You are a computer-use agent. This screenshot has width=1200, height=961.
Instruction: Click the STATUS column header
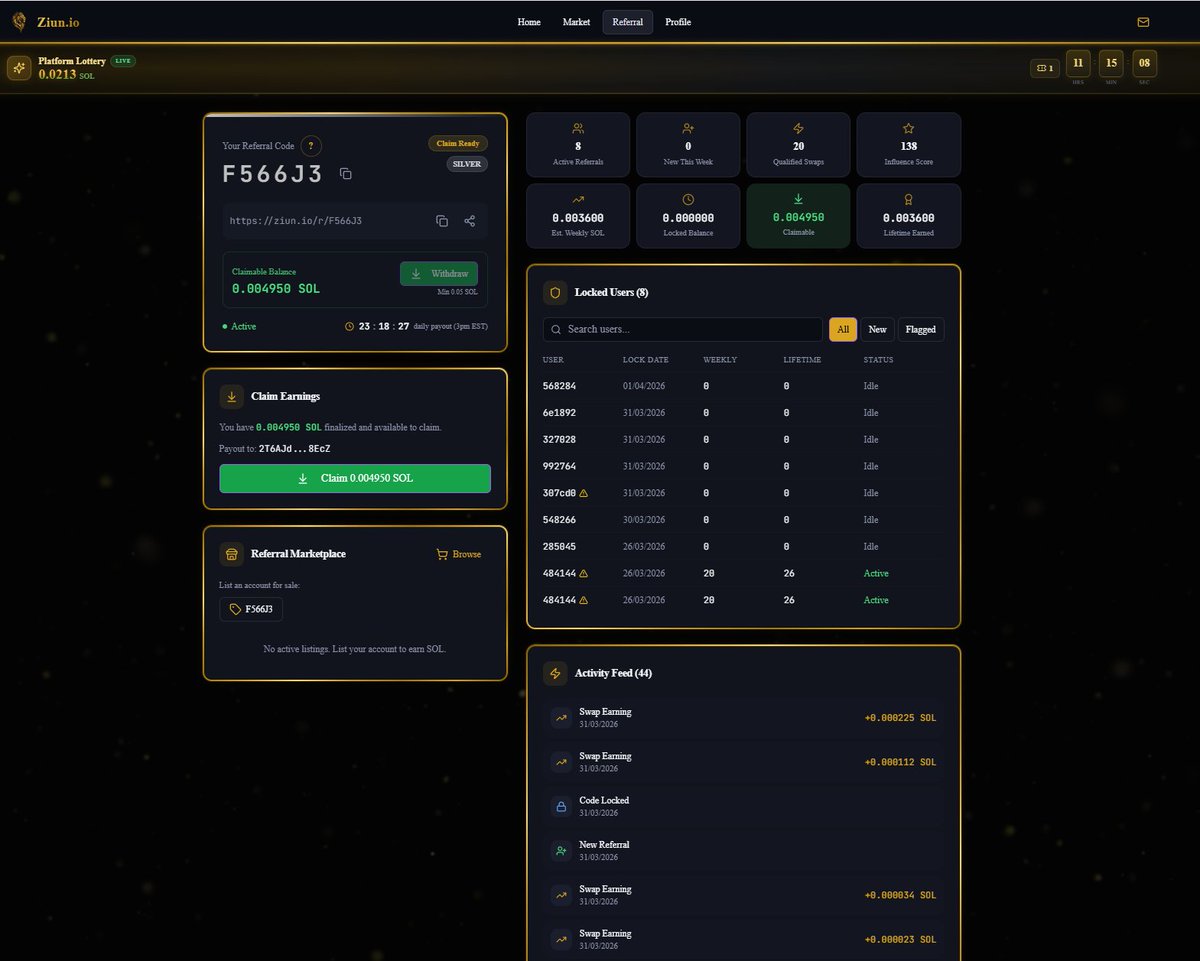point(879,360)
